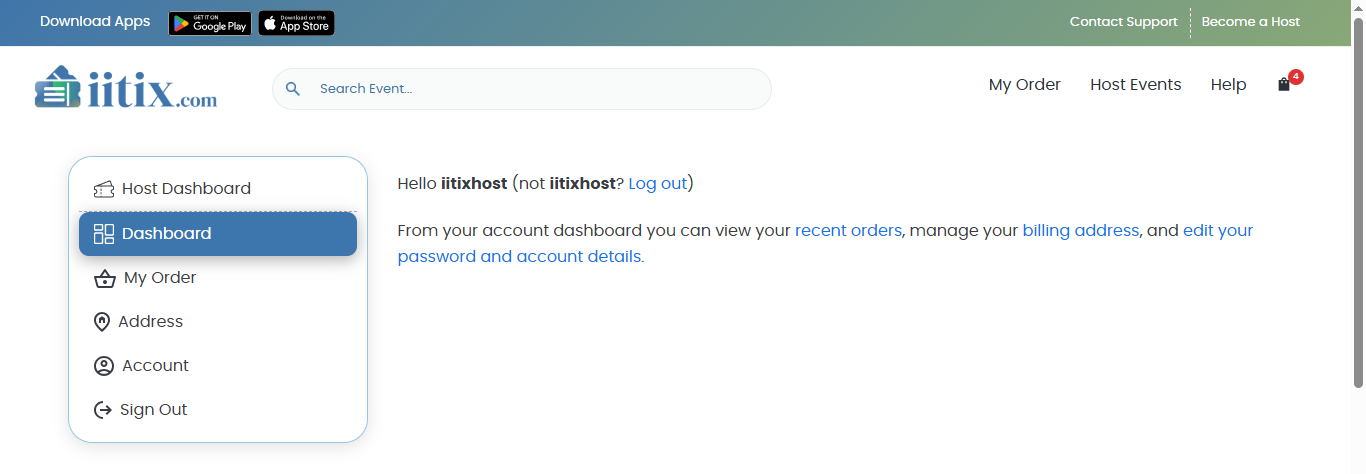Go to Host Events in navigation
Screen dimensions: 1366x474
point(1135,85)
